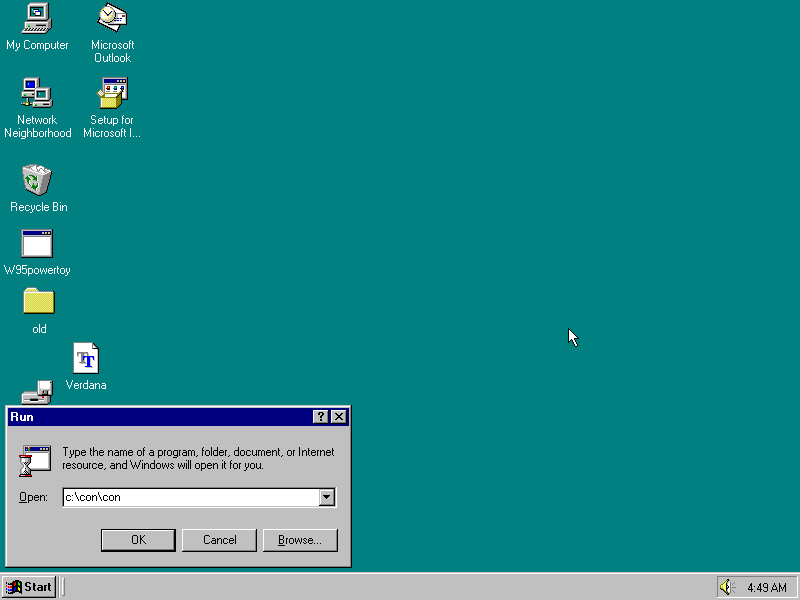
Task: Open the Start menu
Action: (x=28, y=587)
